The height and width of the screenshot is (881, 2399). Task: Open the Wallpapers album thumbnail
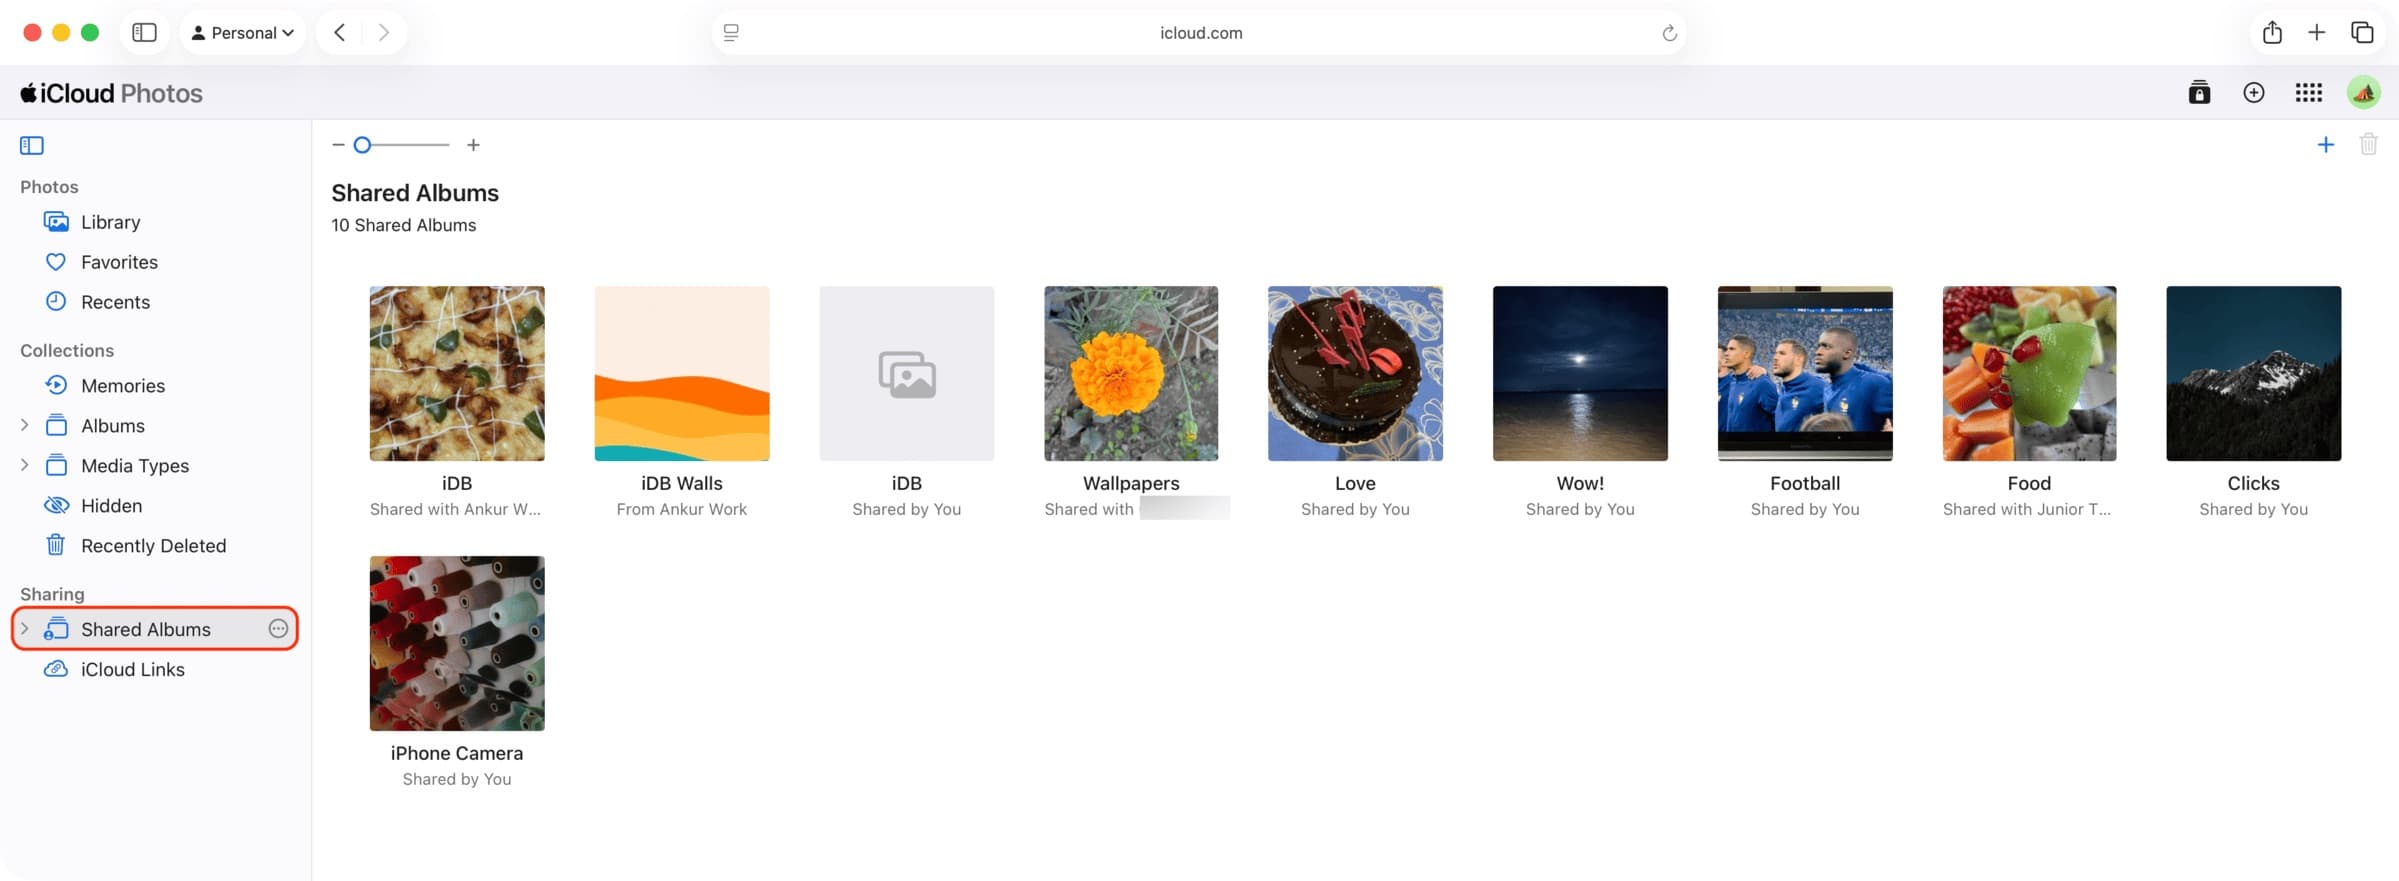pyautogui.click(x=1131, y=374)
